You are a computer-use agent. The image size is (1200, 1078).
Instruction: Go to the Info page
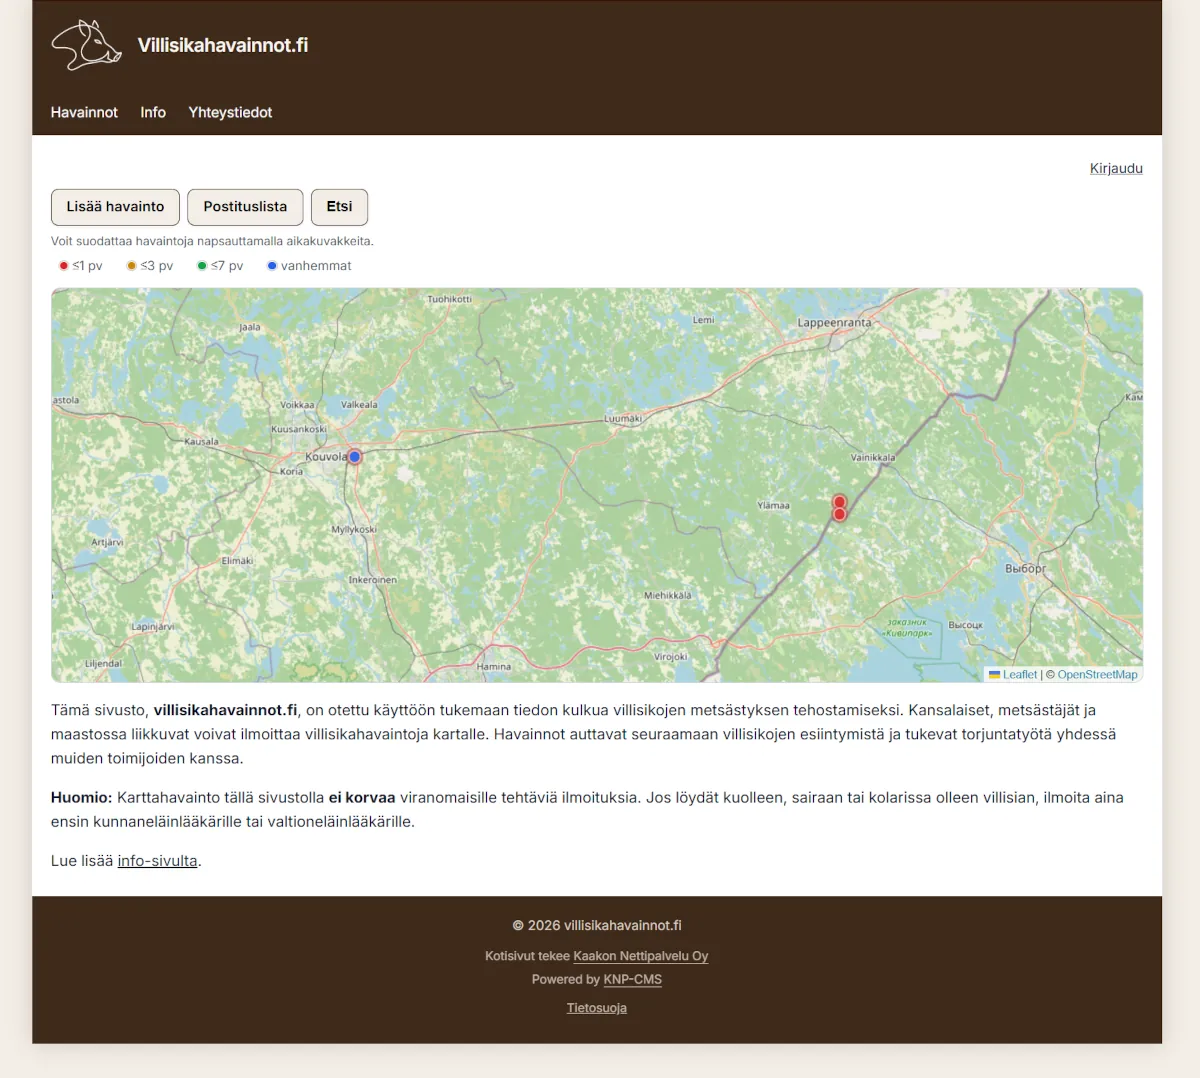pos(153,112)
